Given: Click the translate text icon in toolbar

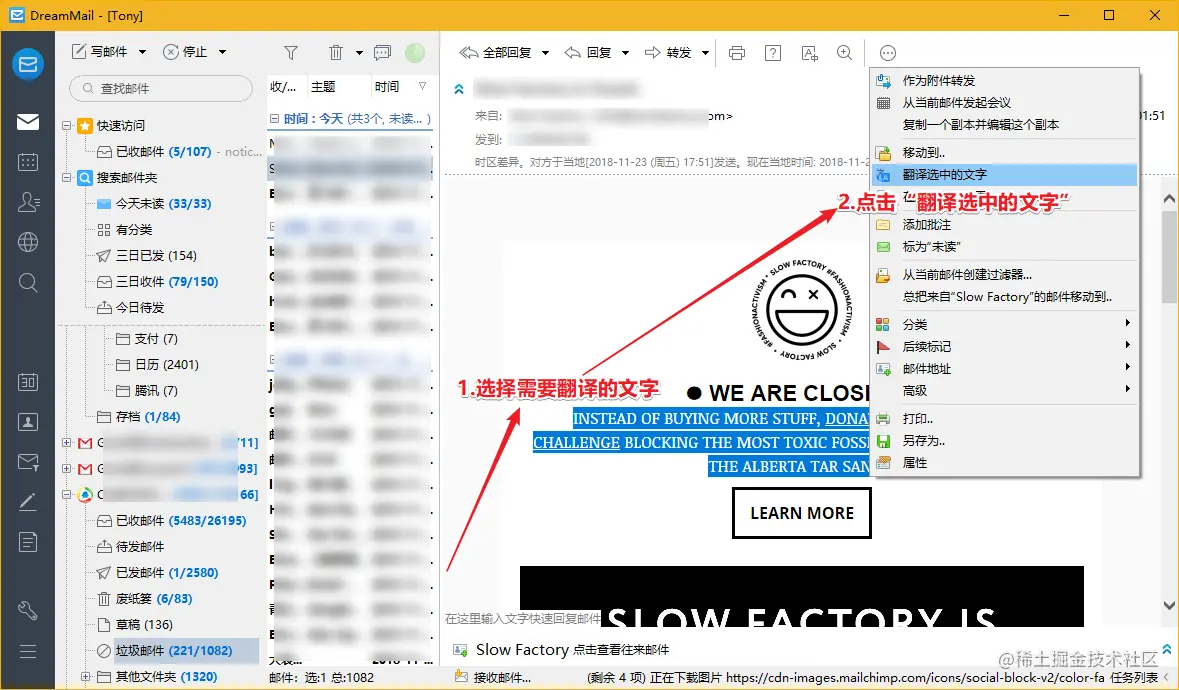Looking at the screenshot, I should coord(809,53).
